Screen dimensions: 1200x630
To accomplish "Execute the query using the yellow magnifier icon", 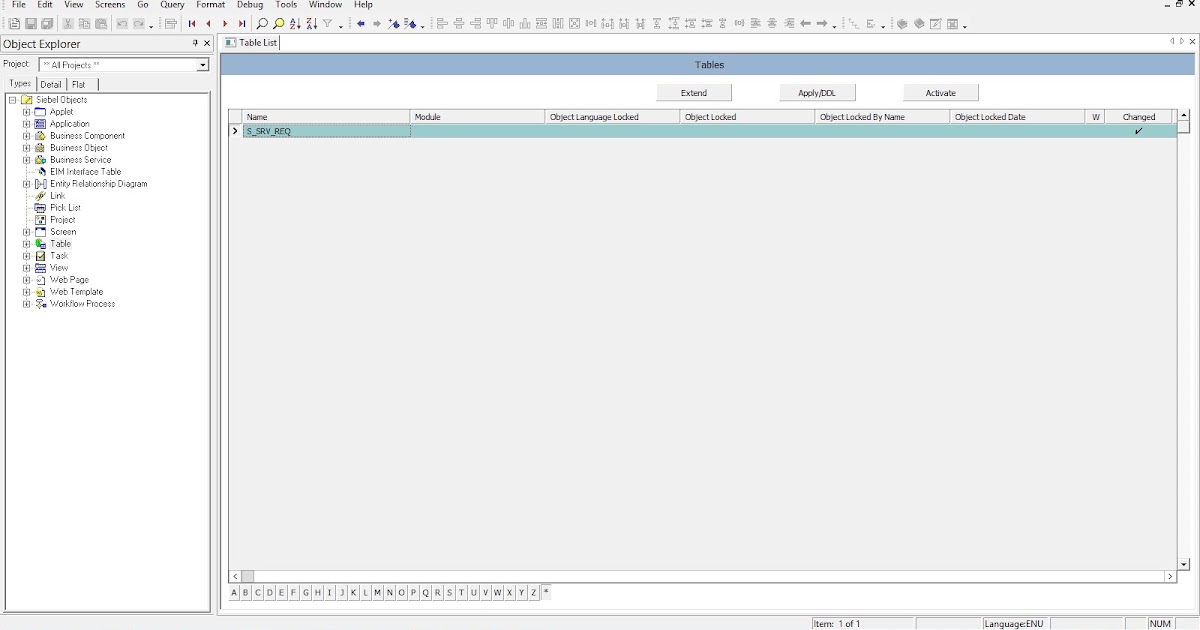I will [277, 23].
